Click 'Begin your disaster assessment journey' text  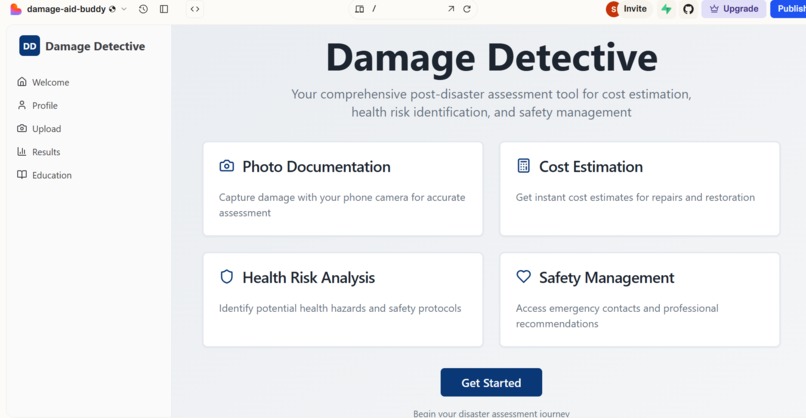pyautogui.click(x=491, y=413)
